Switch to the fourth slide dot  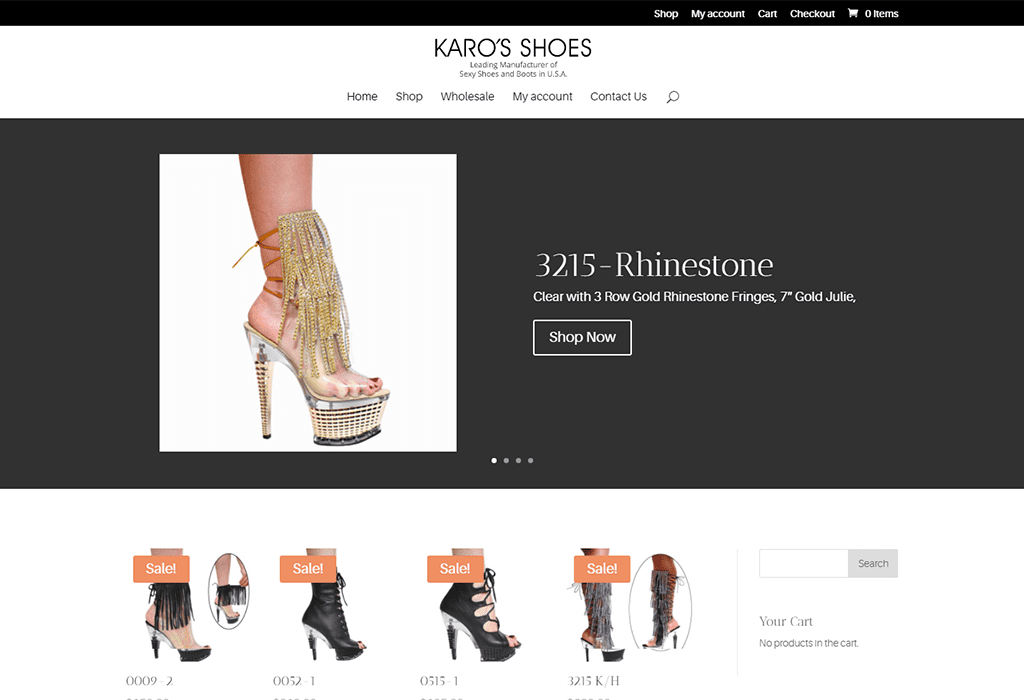pos(530,460)
